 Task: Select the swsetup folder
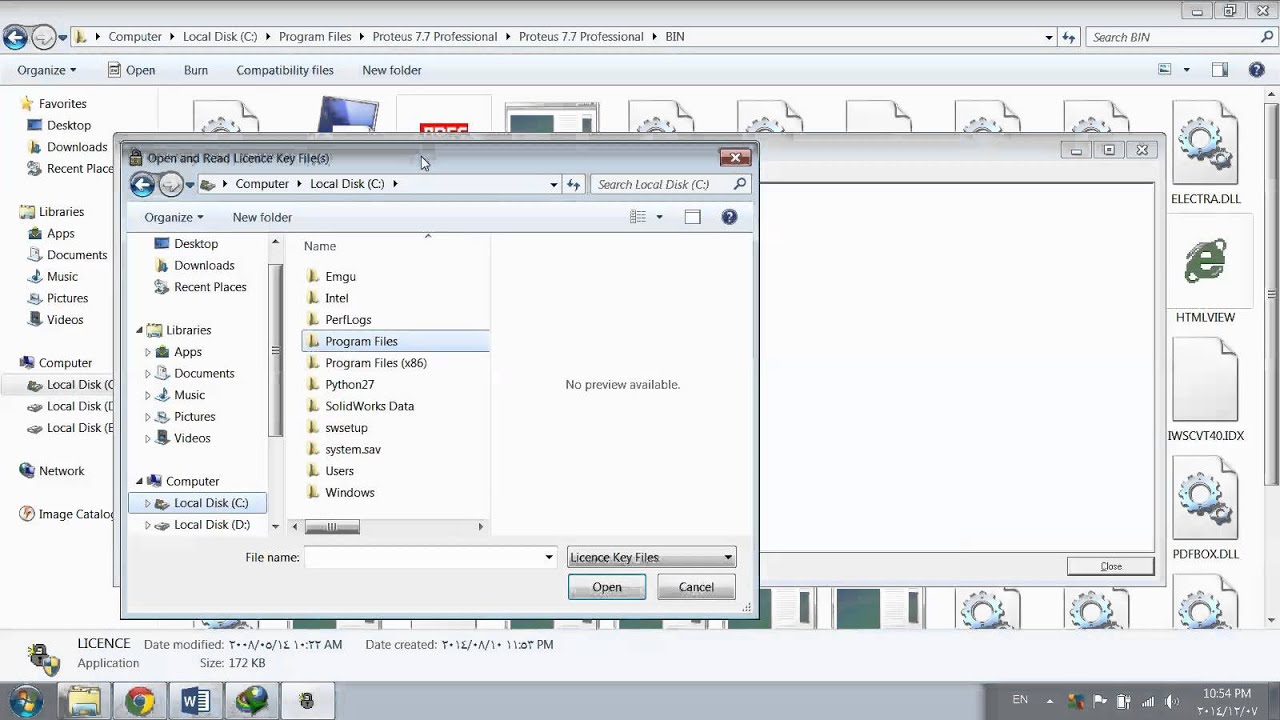[x=346, y=428]
